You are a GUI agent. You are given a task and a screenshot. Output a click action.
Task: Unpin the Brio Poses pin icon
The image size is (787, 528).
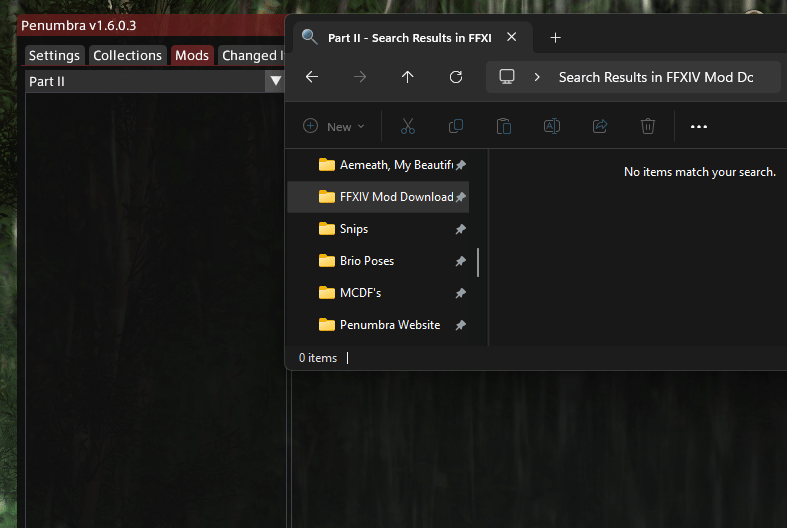click(460, 261)
